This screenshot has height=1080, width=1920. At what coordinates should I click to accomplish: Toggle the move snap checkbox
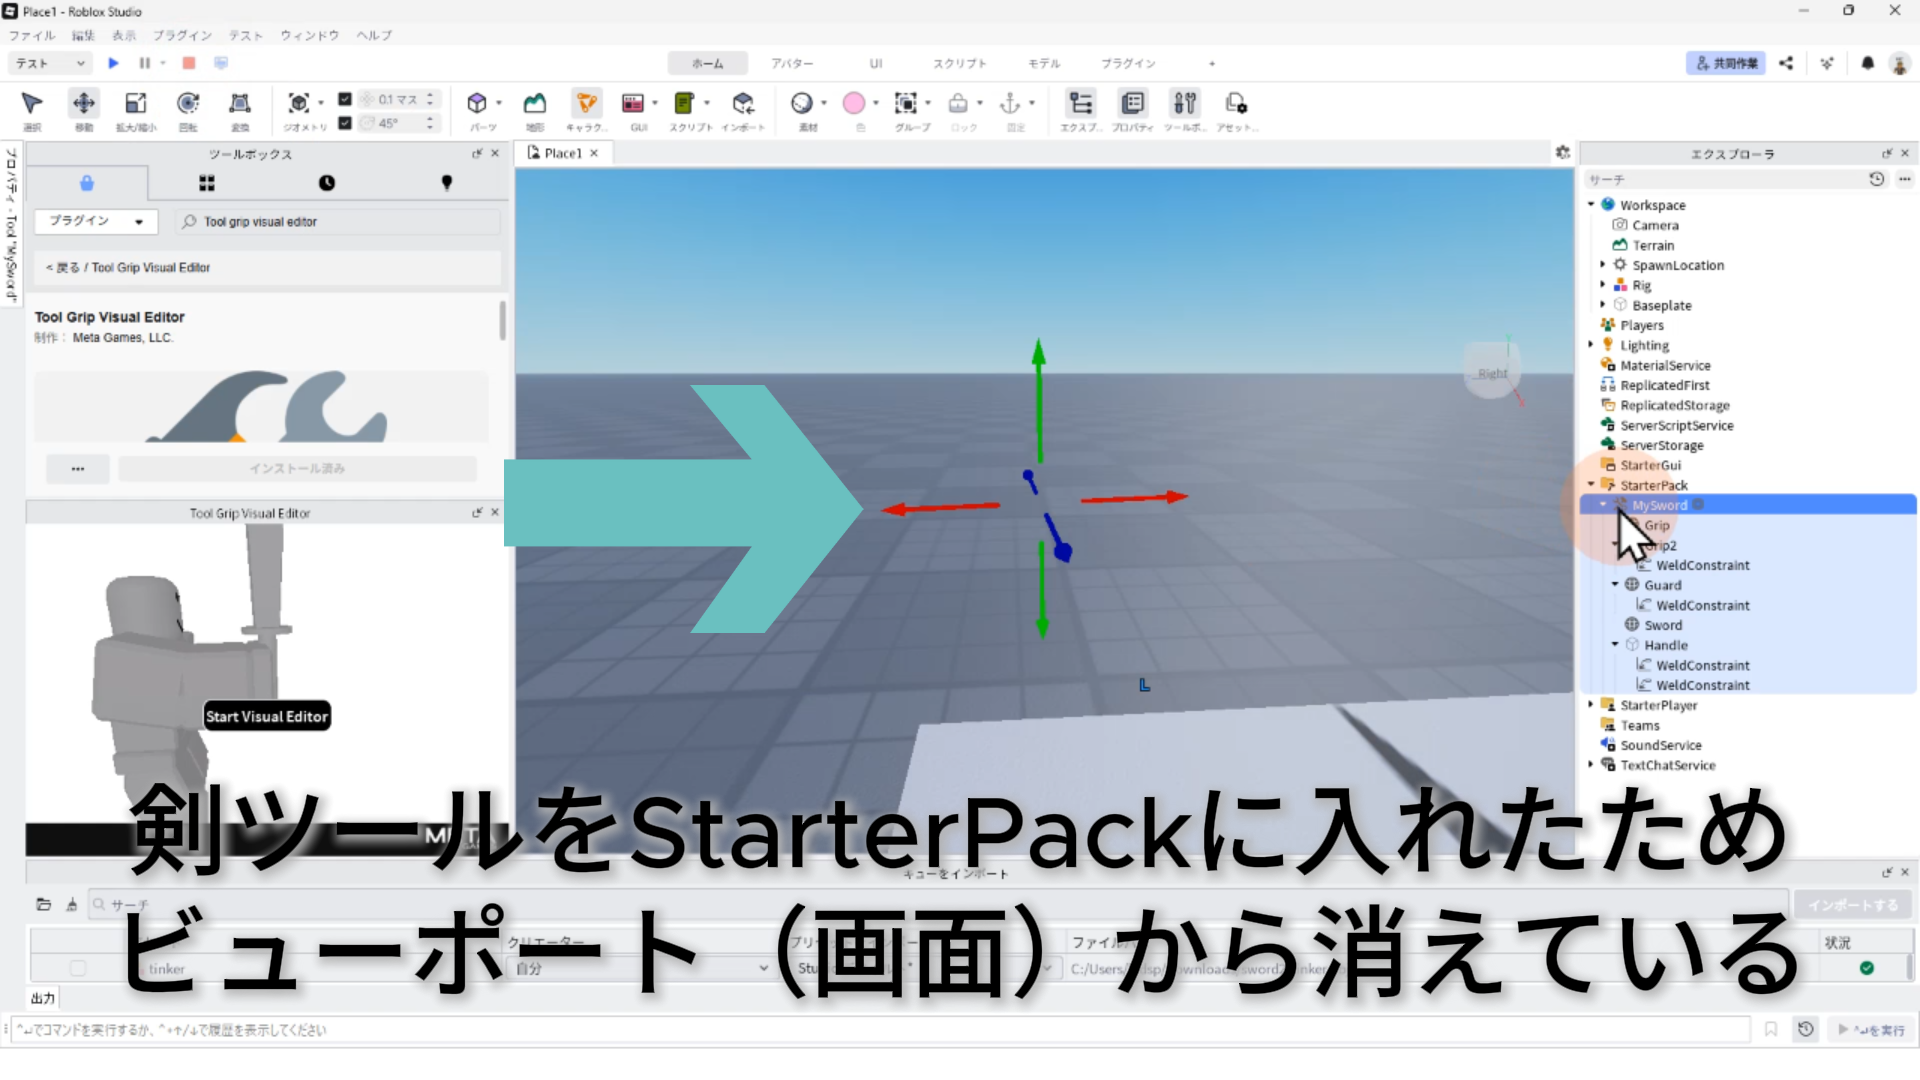[x=345, y=99]
